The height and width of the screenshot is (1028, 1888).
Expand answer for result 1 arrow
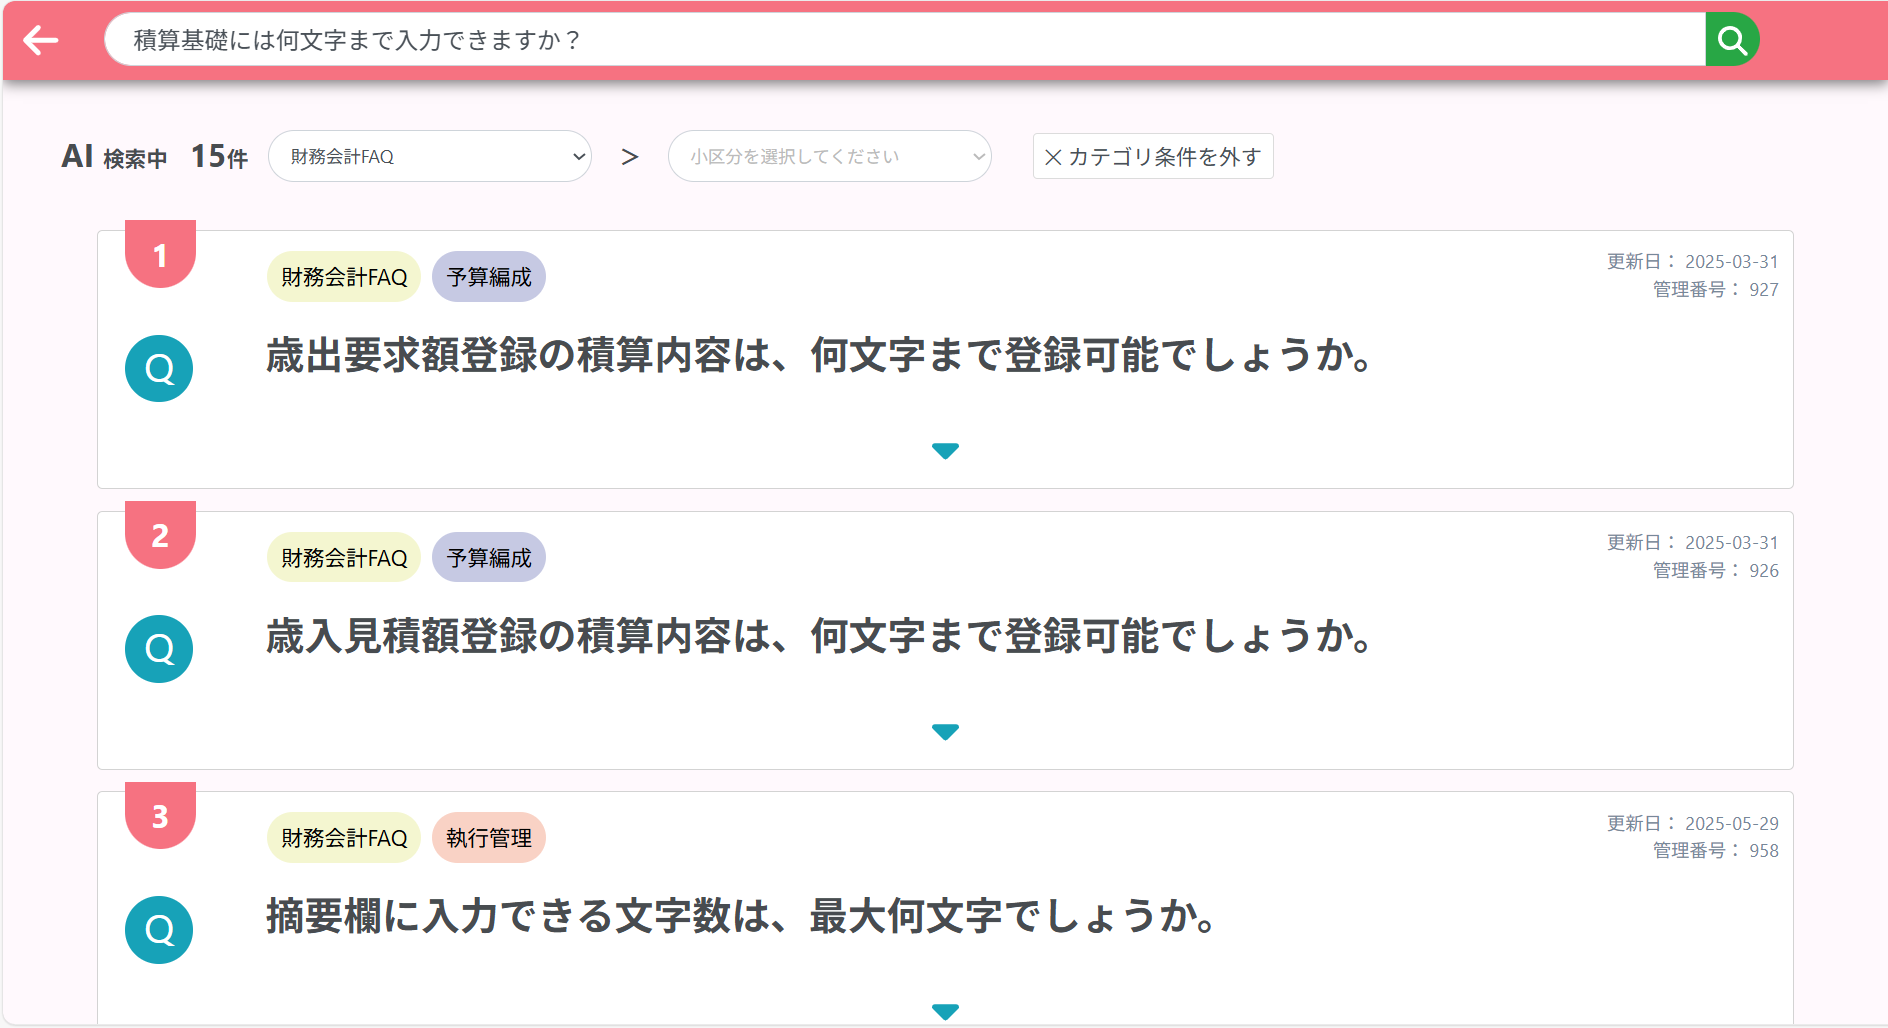[x=945, y=451]
